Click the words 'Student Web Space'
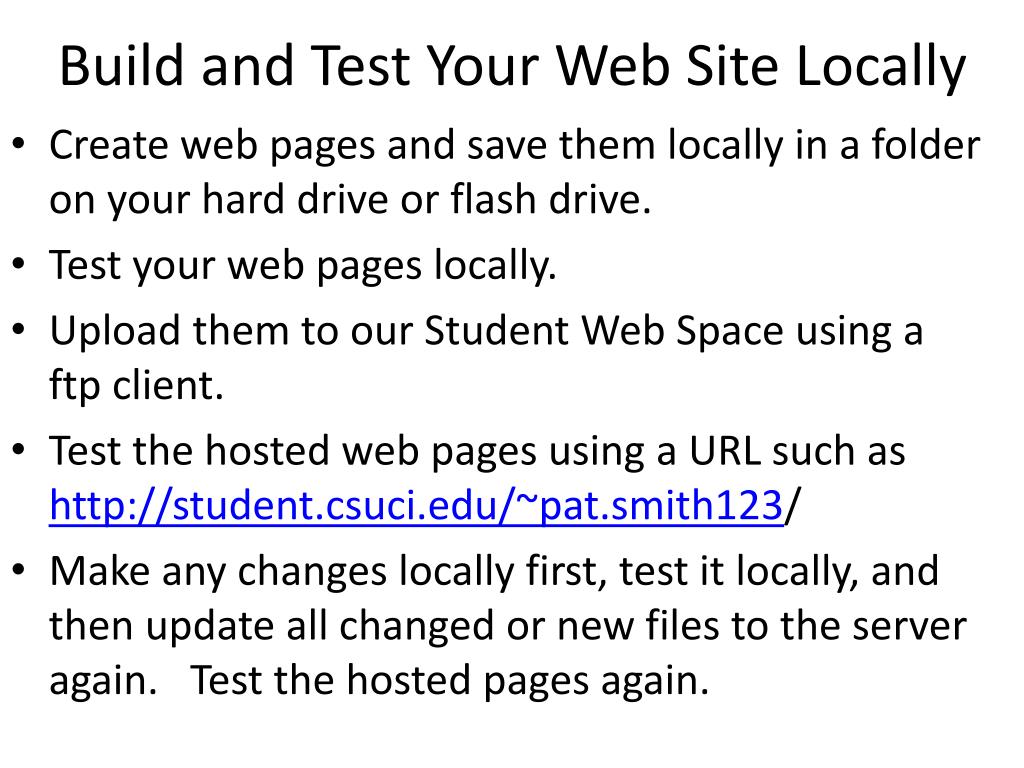 pyautogui.click(x=604, y=331)
